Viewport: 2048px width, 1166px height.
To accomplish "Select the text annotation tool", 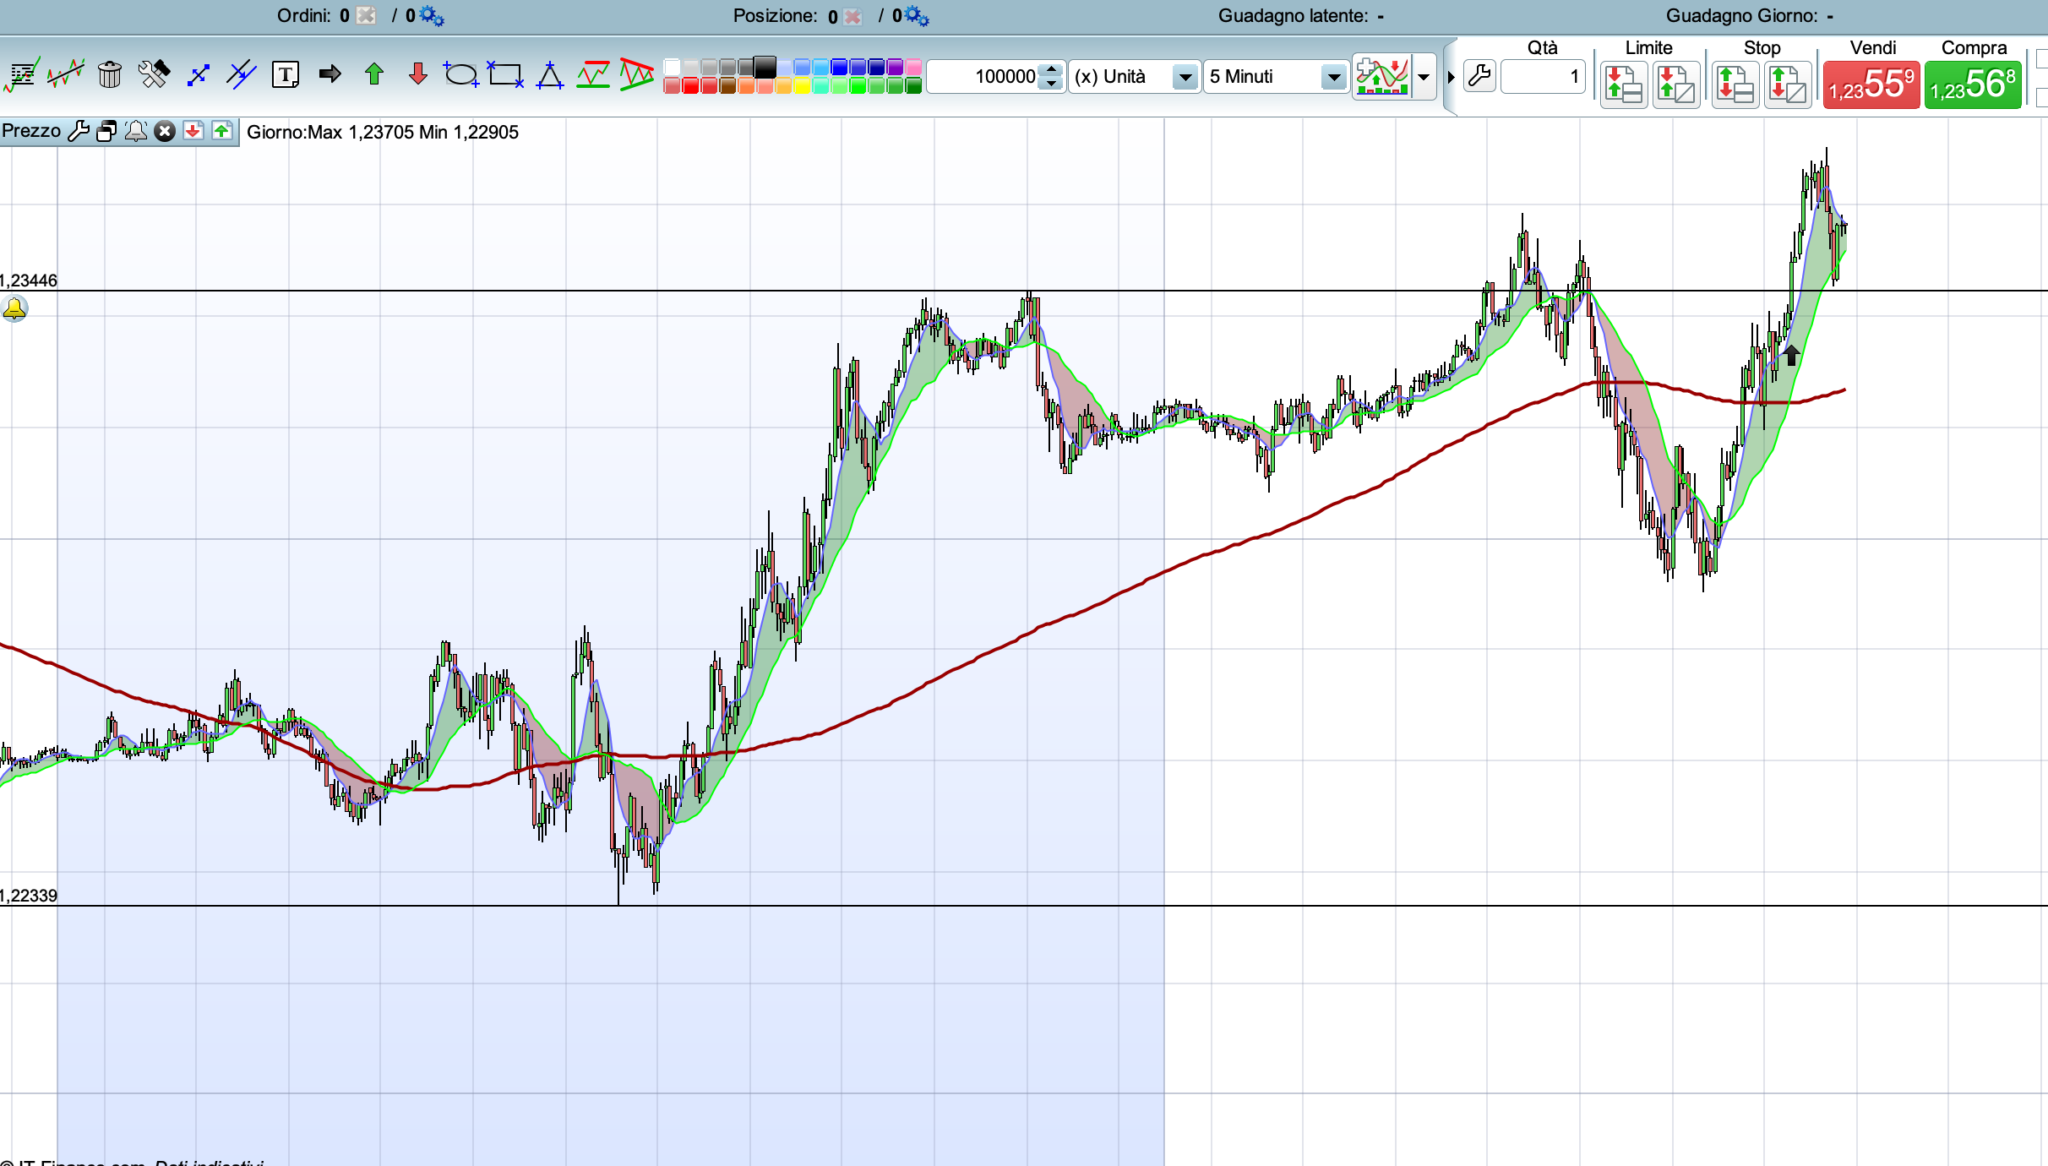I will click(x=286, y=75).
